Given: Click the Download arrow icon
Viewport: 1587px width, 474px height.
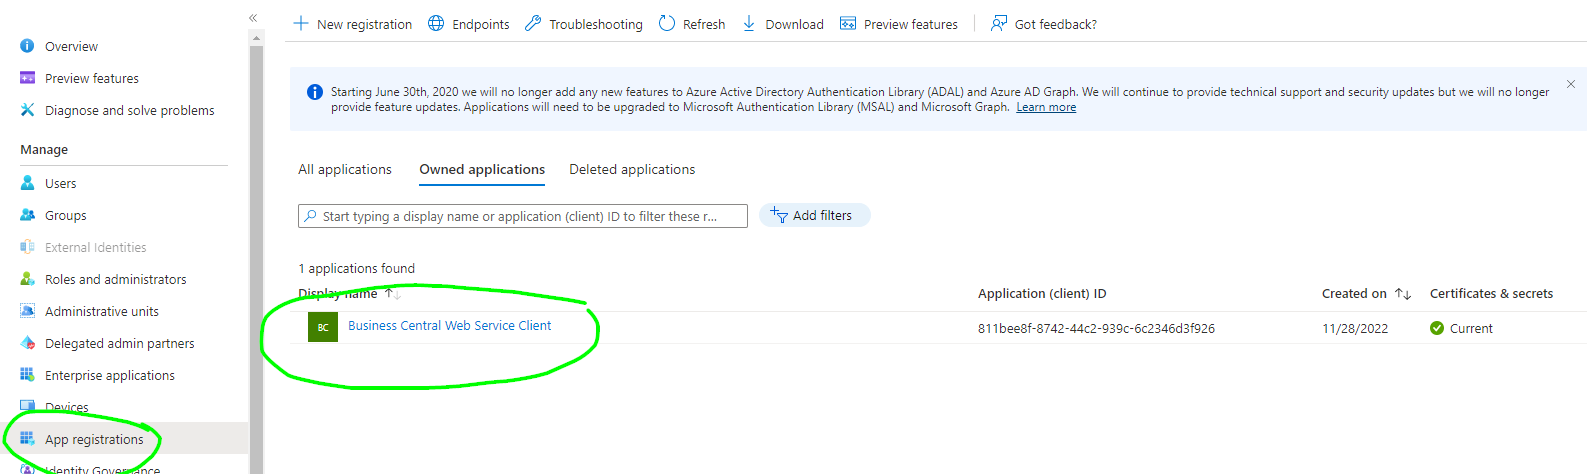Looking at the screenshot, I should (x=749, y=23).
